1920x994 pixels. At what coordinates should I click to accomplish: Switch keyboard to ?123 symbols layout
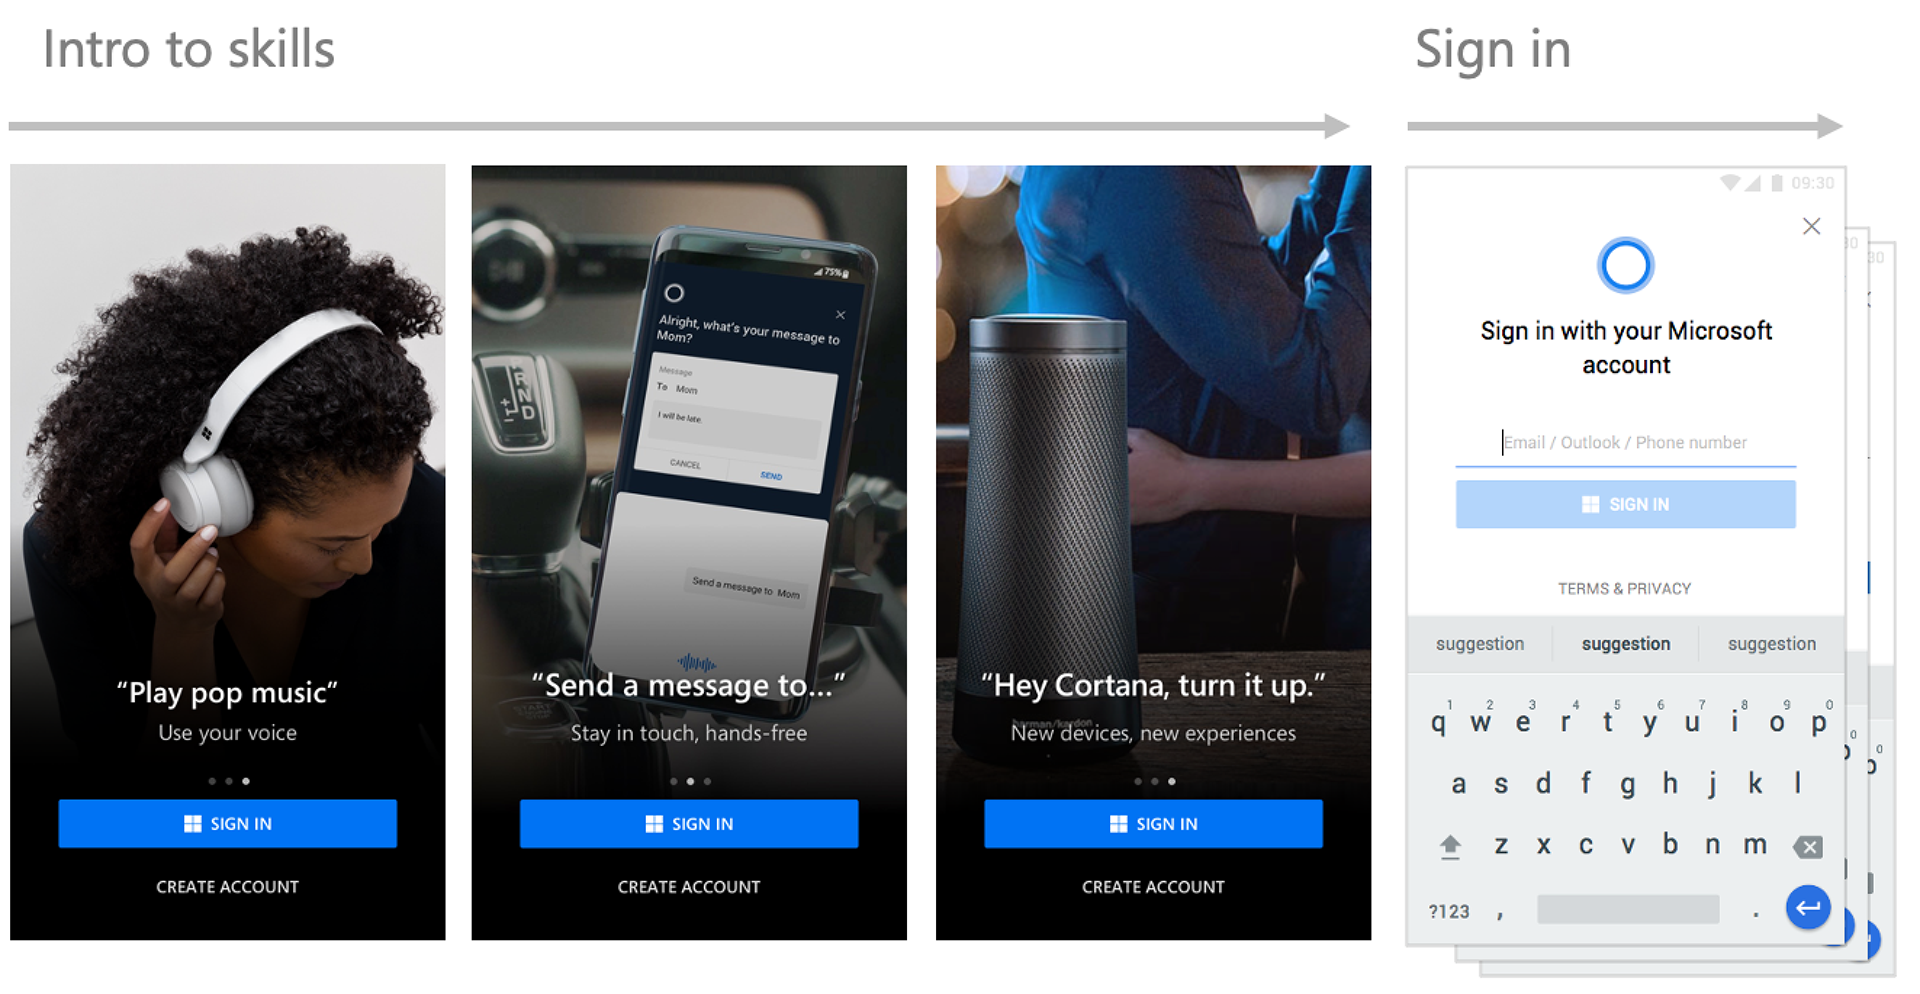click(x=1449, y=911)
